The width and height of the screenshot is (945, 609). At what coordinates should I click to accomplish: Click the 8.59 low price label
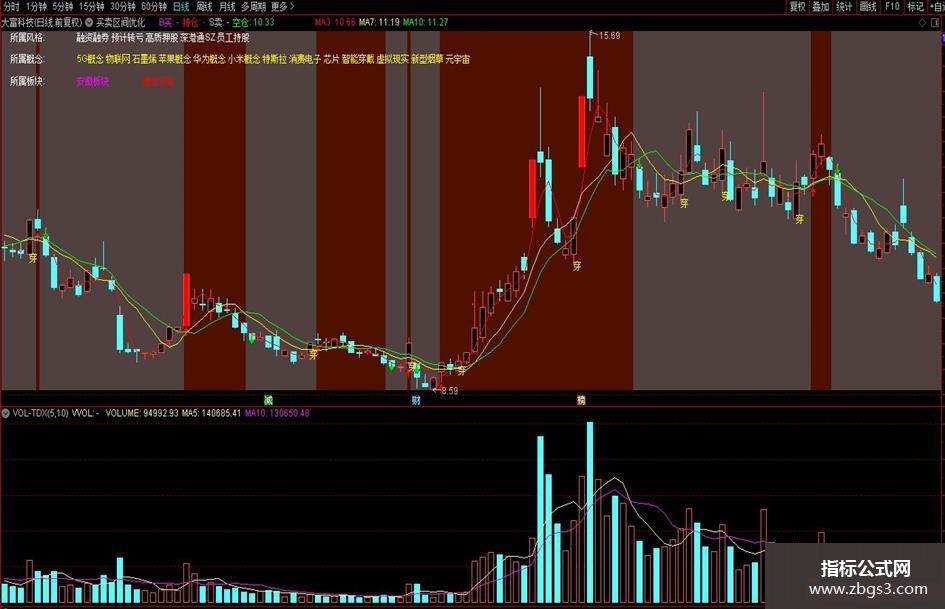coord(450,391)
